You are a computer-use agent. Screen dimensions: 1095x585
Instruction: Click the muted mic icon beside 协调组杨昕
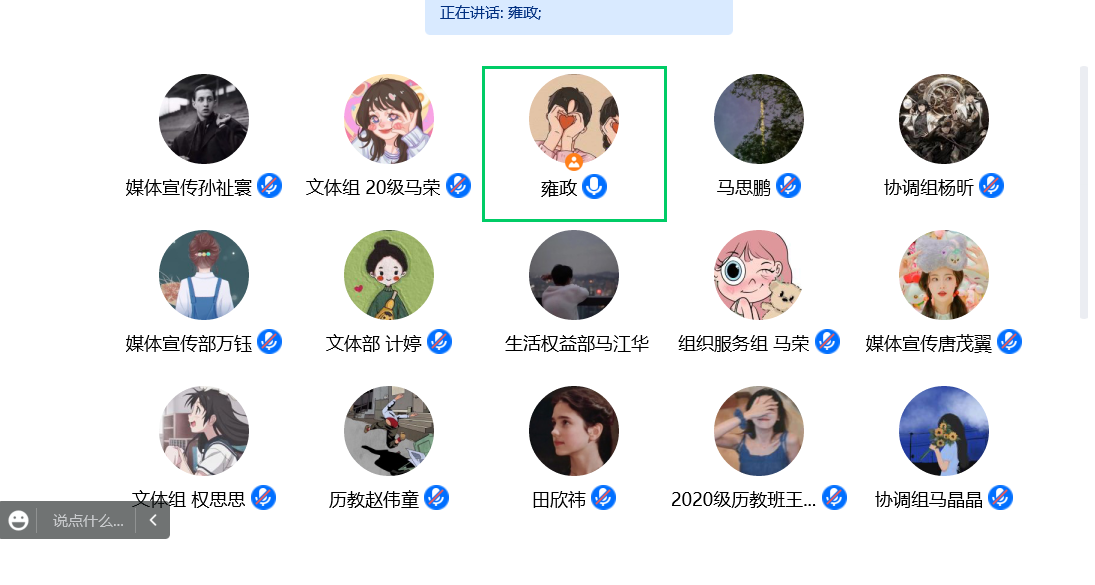click(x=992, y=186)
